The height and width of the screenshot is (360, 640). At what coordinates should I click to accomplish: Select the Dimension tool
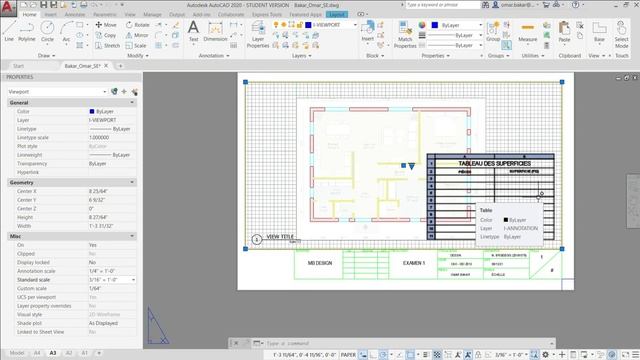(215, 31)
